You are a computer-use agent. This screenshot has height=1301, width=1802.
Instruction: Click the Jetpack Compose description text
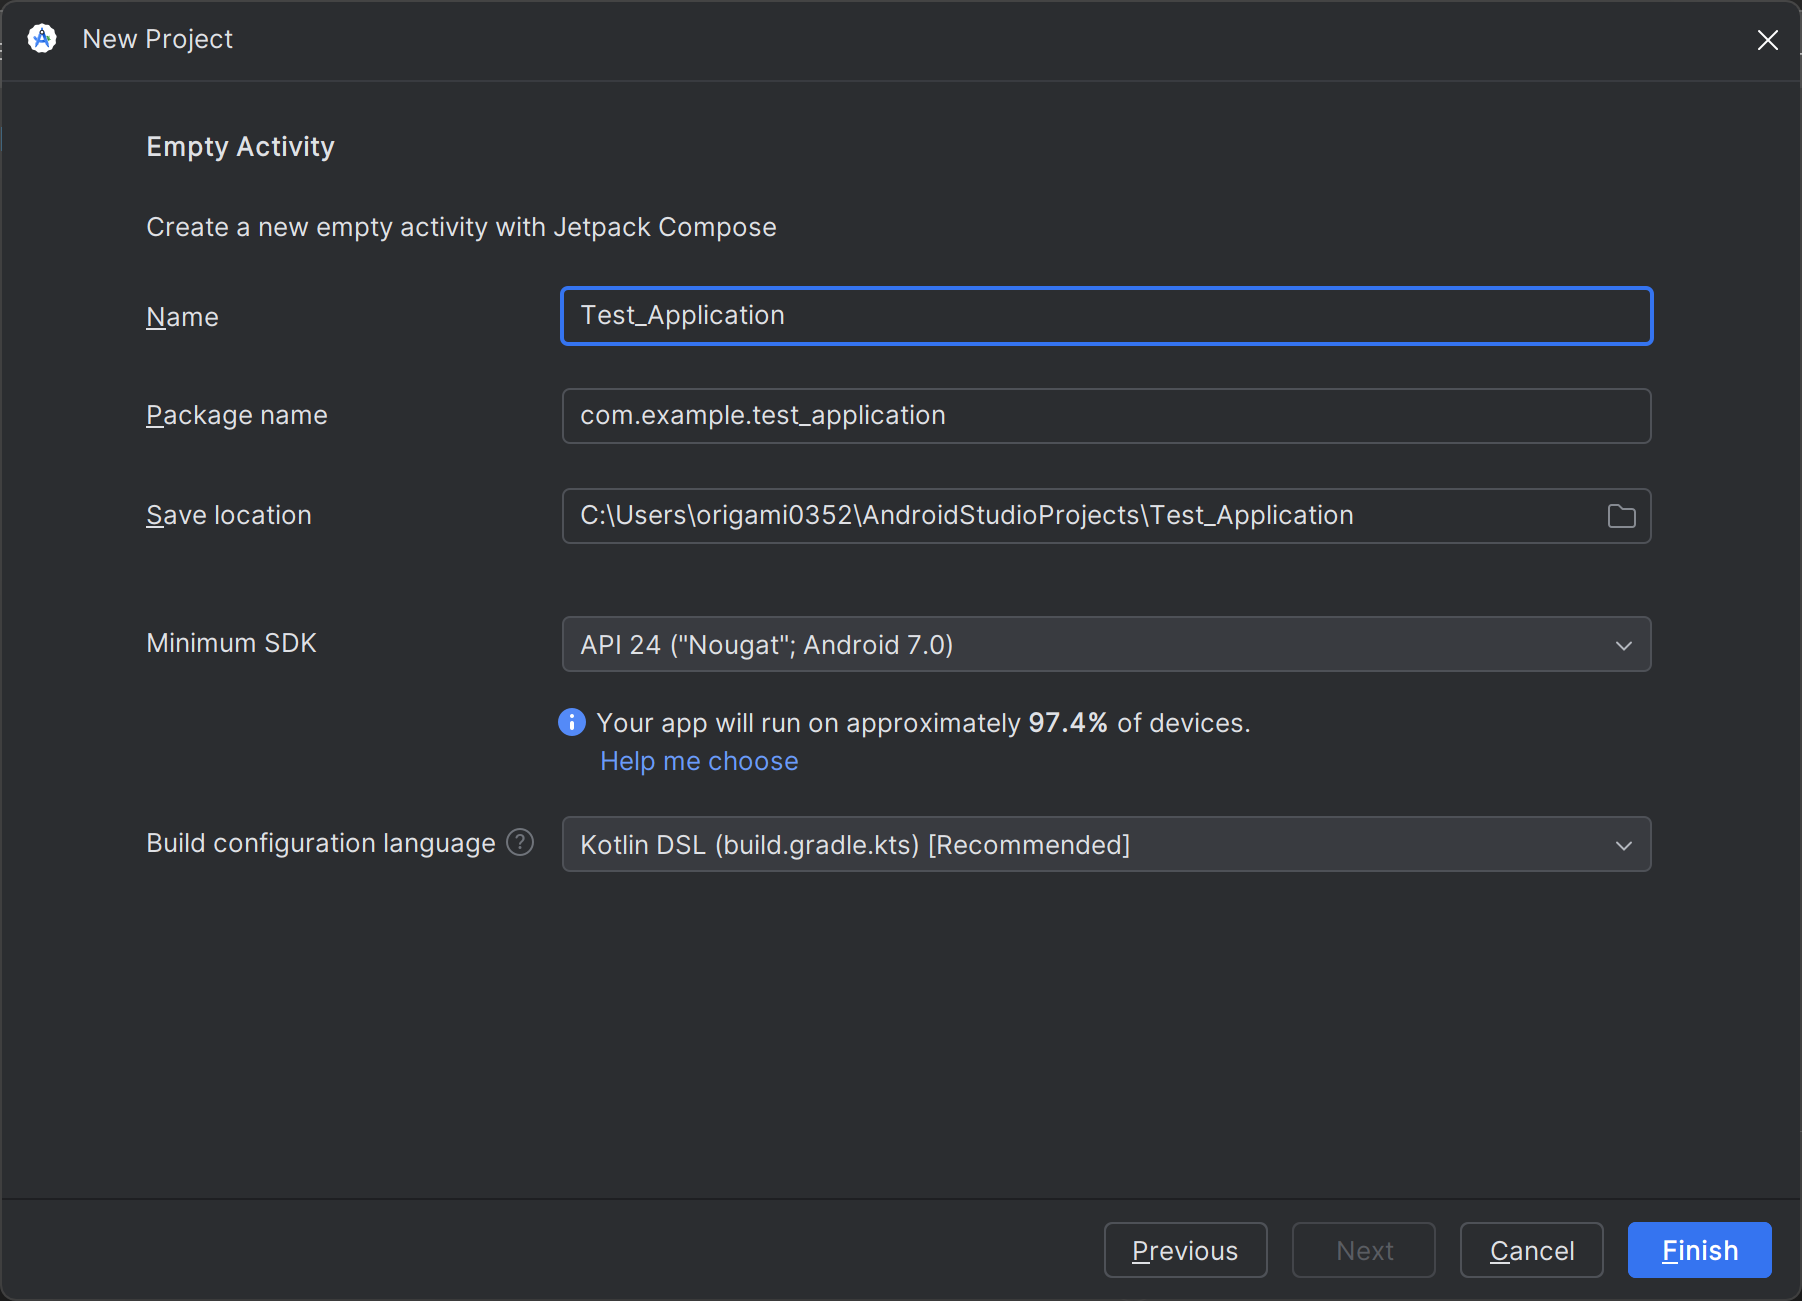coord(461,228)
